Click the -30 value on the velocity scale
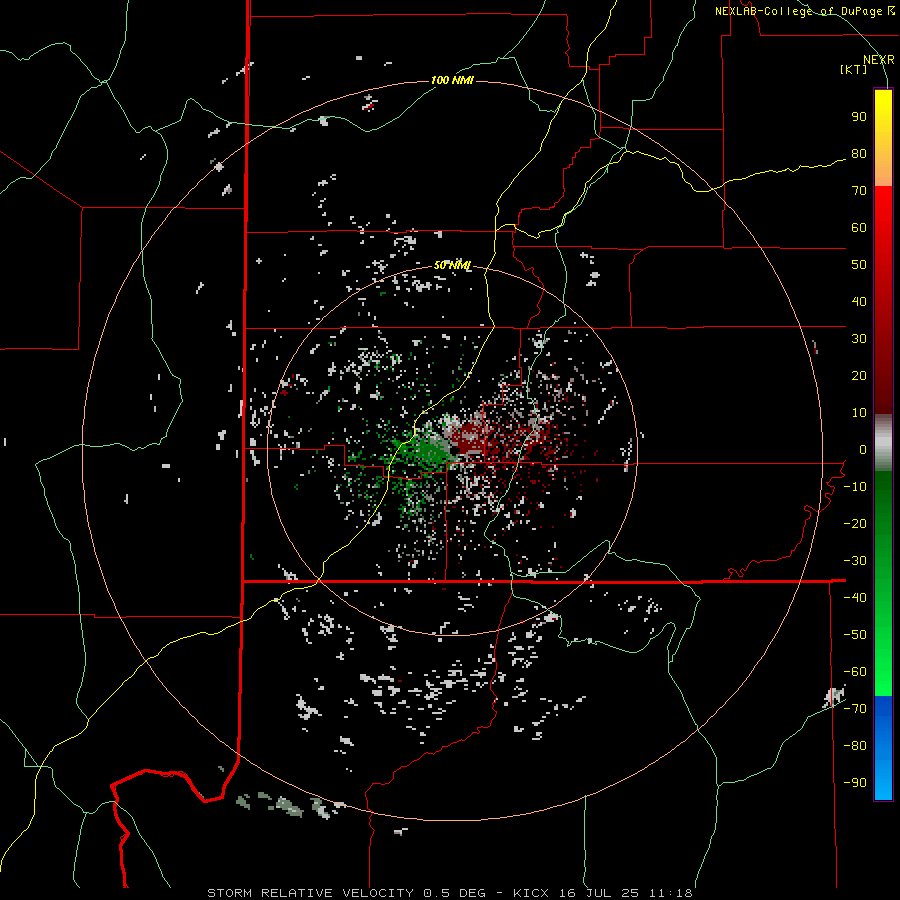900x900 pixels. pos(855,561)
